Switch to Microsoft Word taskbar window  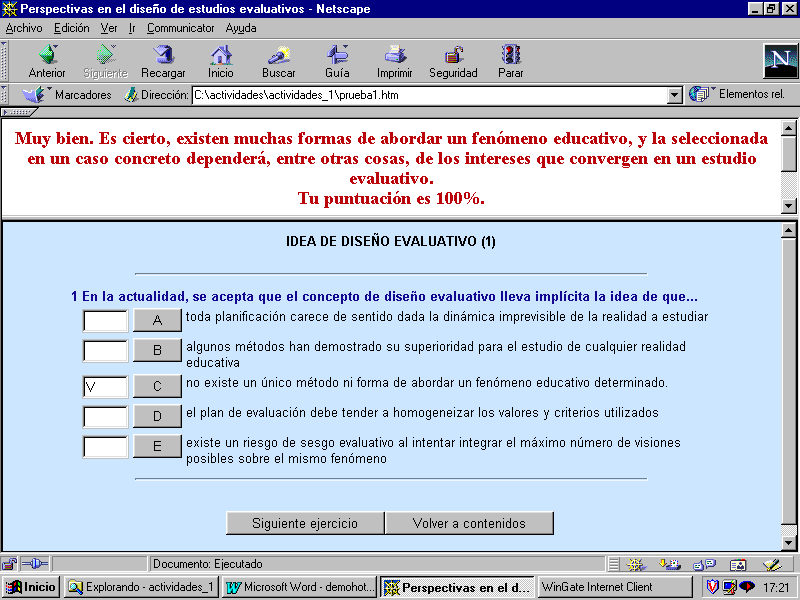click(300, 587)
